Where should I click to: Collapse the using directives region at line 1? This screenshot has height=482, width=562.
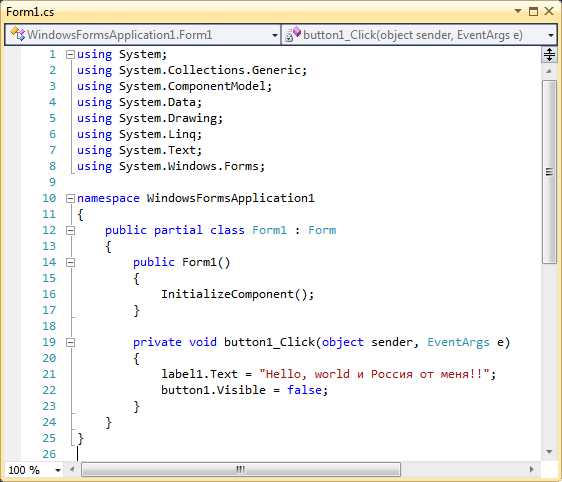click(70, 54)
